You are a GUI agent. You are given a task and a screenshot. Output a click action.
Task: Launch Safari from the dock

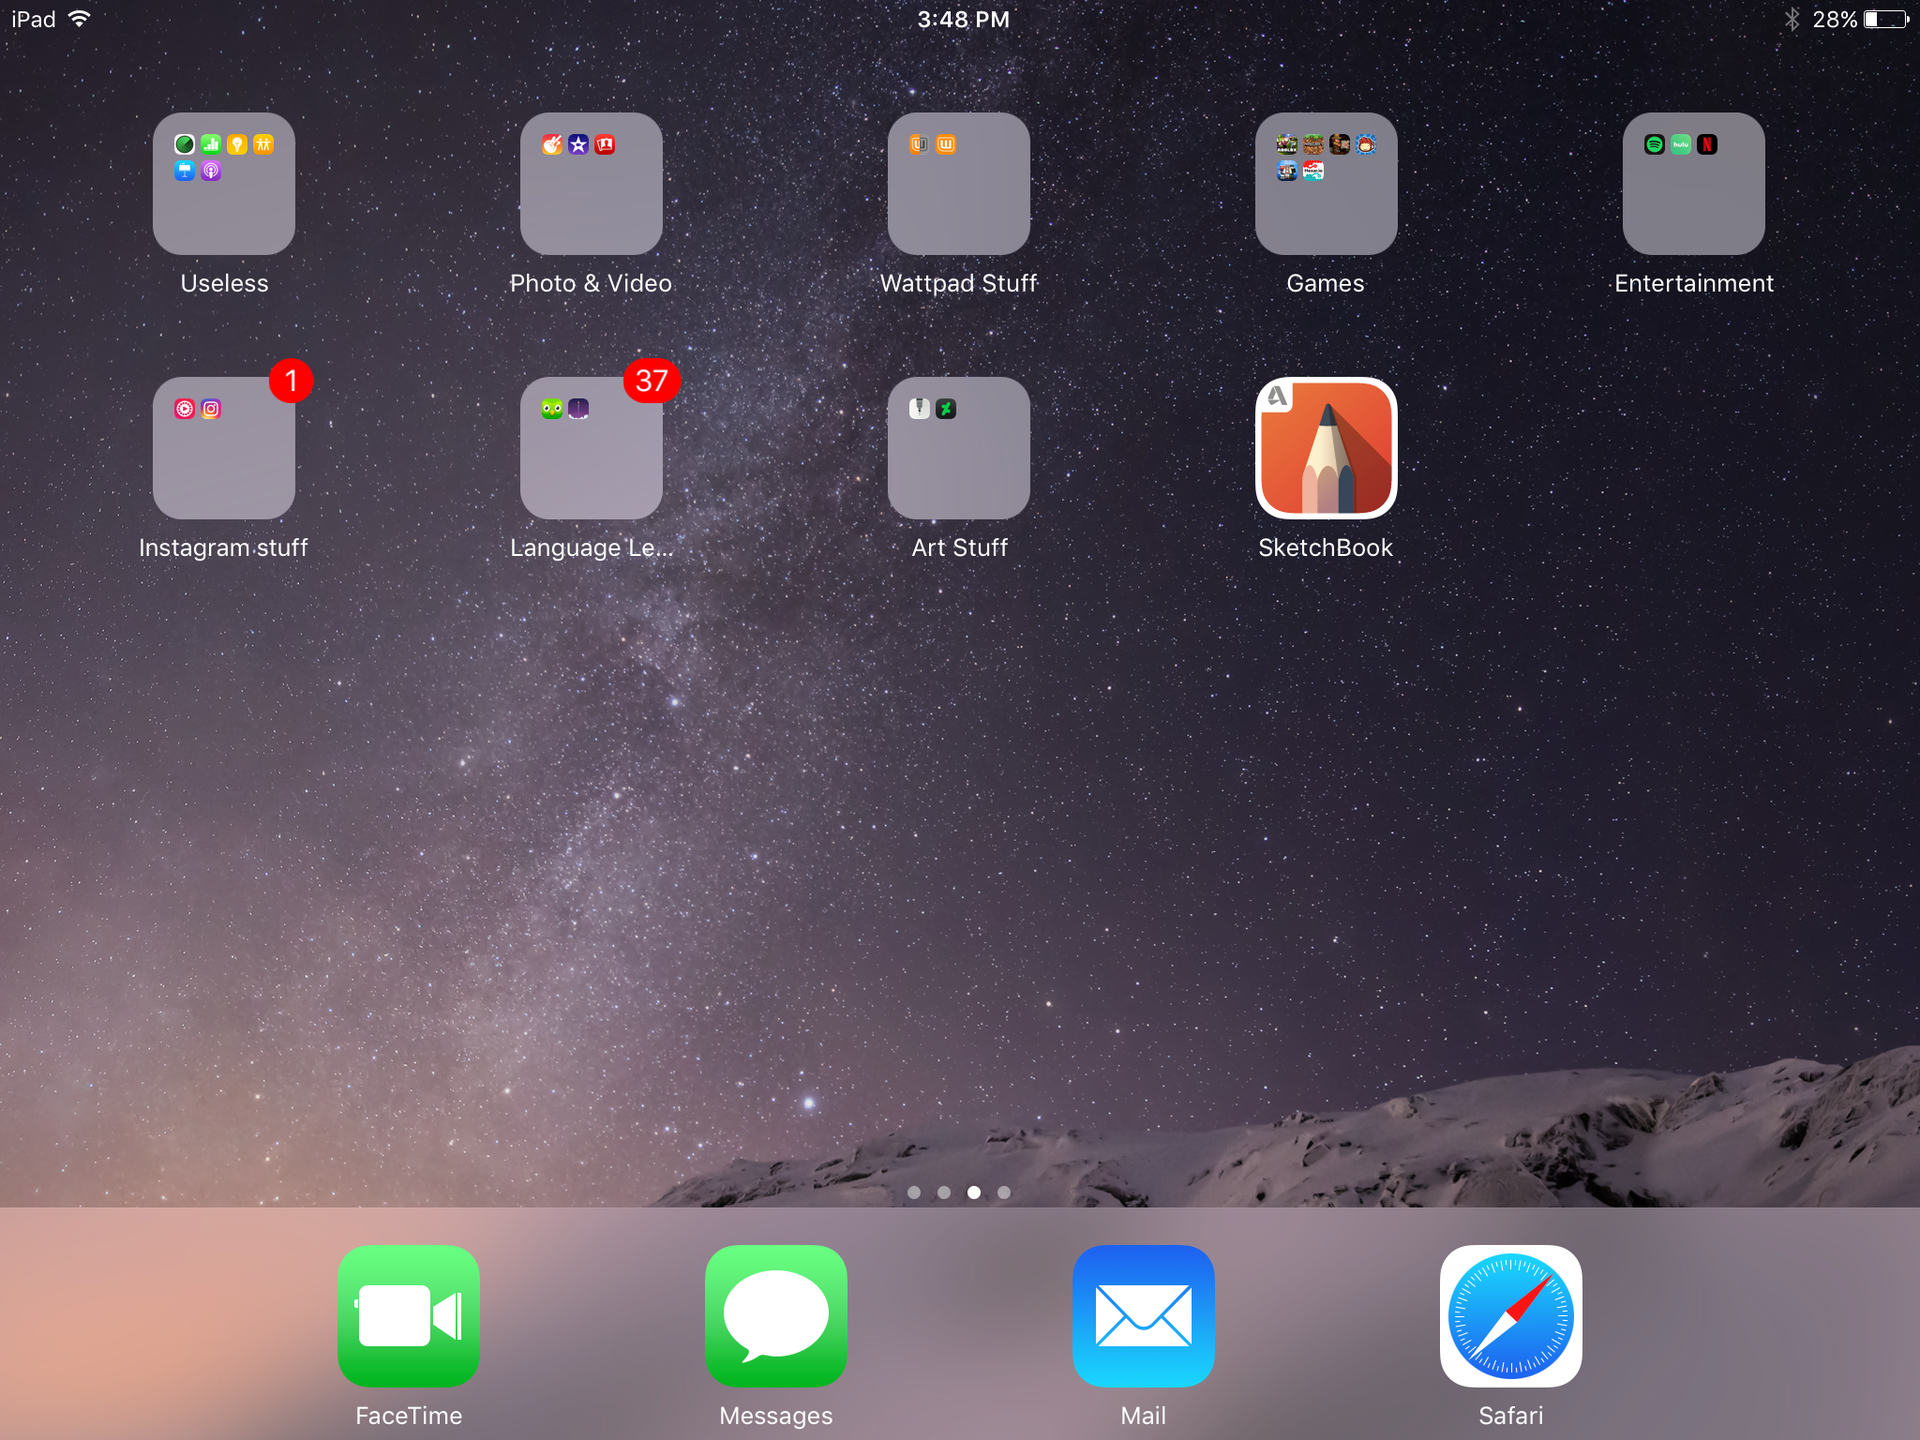pyautogui.click(x=1511, y=1316)
